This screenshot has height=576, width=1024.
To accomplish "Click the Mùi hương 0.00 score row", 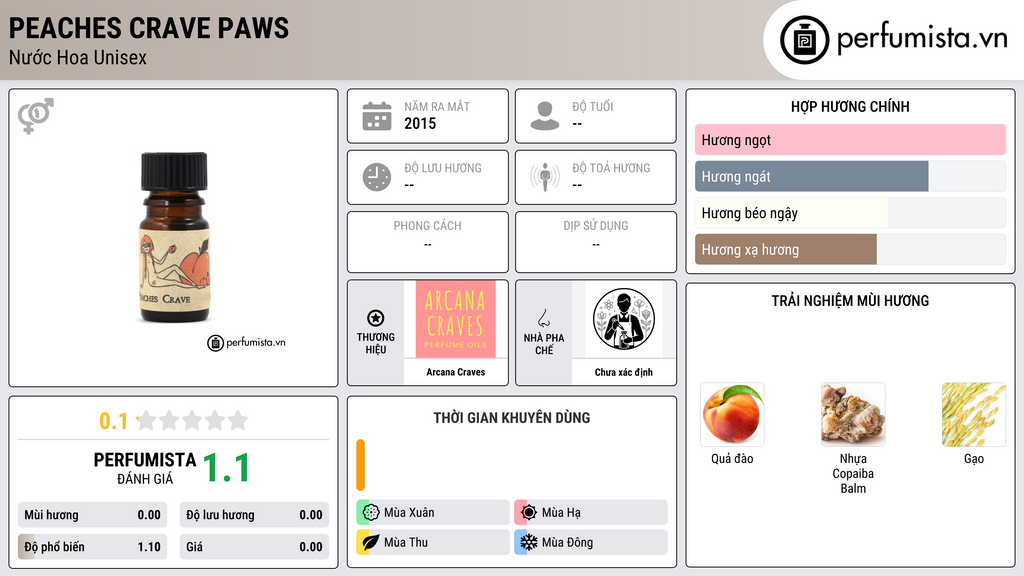I will point(93,515).
